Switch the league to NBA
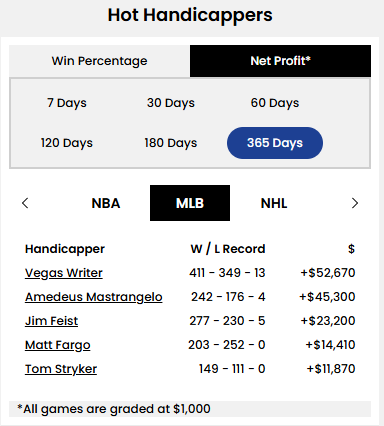 [106, 203]
